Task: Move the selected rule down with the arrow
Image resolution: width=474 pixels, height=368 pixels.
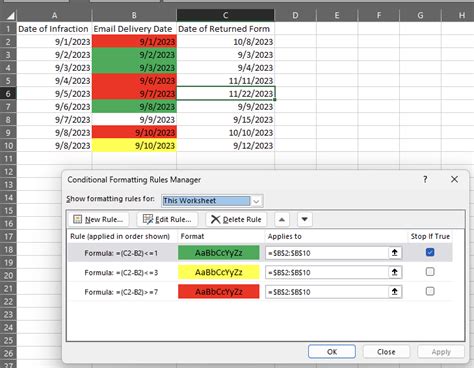Action: point(304,219)
